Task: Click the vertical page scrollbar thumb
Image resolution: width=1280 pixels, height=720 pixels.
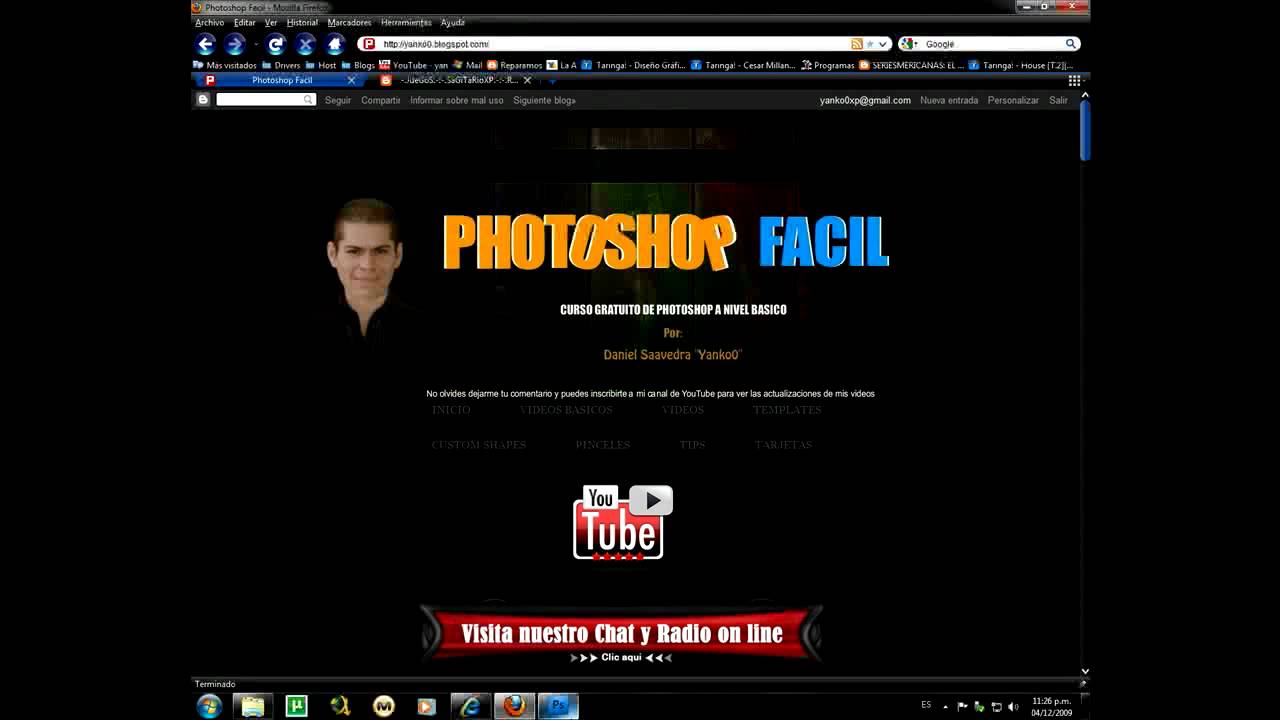Action: 1085,130
